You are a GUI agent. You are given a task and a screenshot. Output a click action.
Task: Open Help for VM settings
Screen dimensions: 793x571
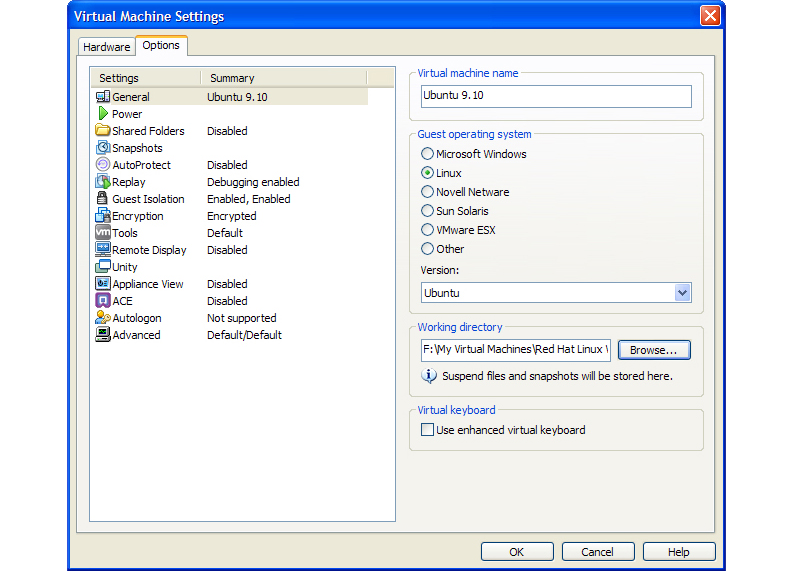point(679,552)
